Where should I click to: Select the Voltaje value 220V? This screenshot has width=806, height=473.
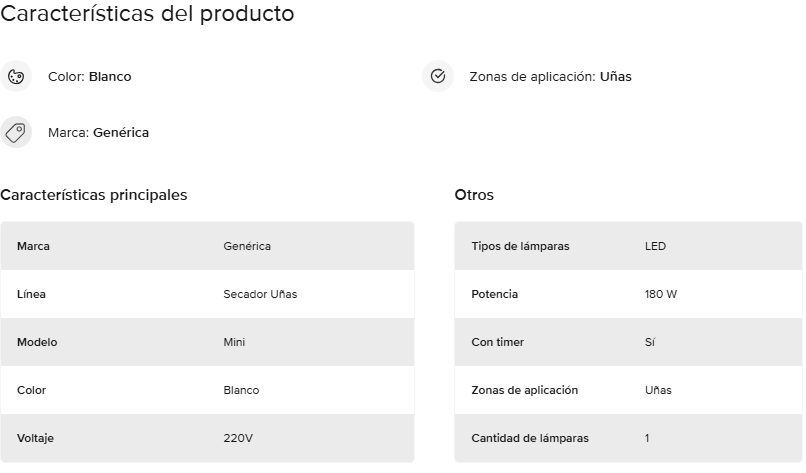coord(238,438)
